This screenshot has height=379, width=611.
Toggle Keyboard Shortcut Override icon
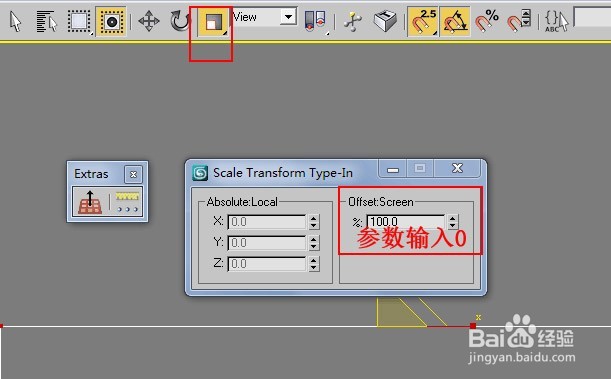tap(385, 21)
